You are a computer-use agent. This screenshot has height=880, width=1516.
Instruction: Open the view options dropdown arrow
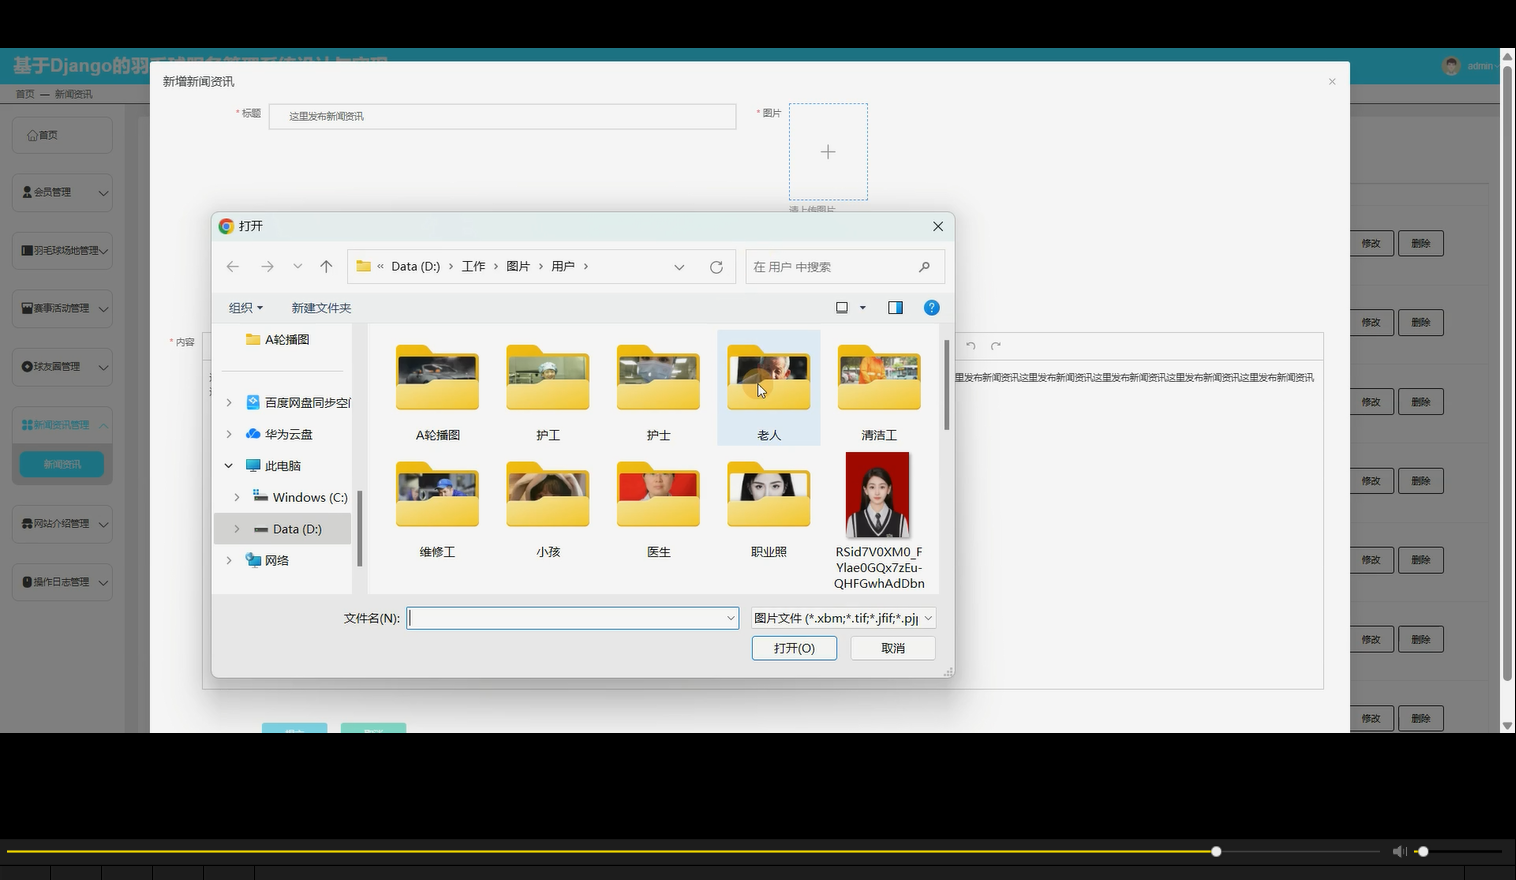[x=863, y=308]
